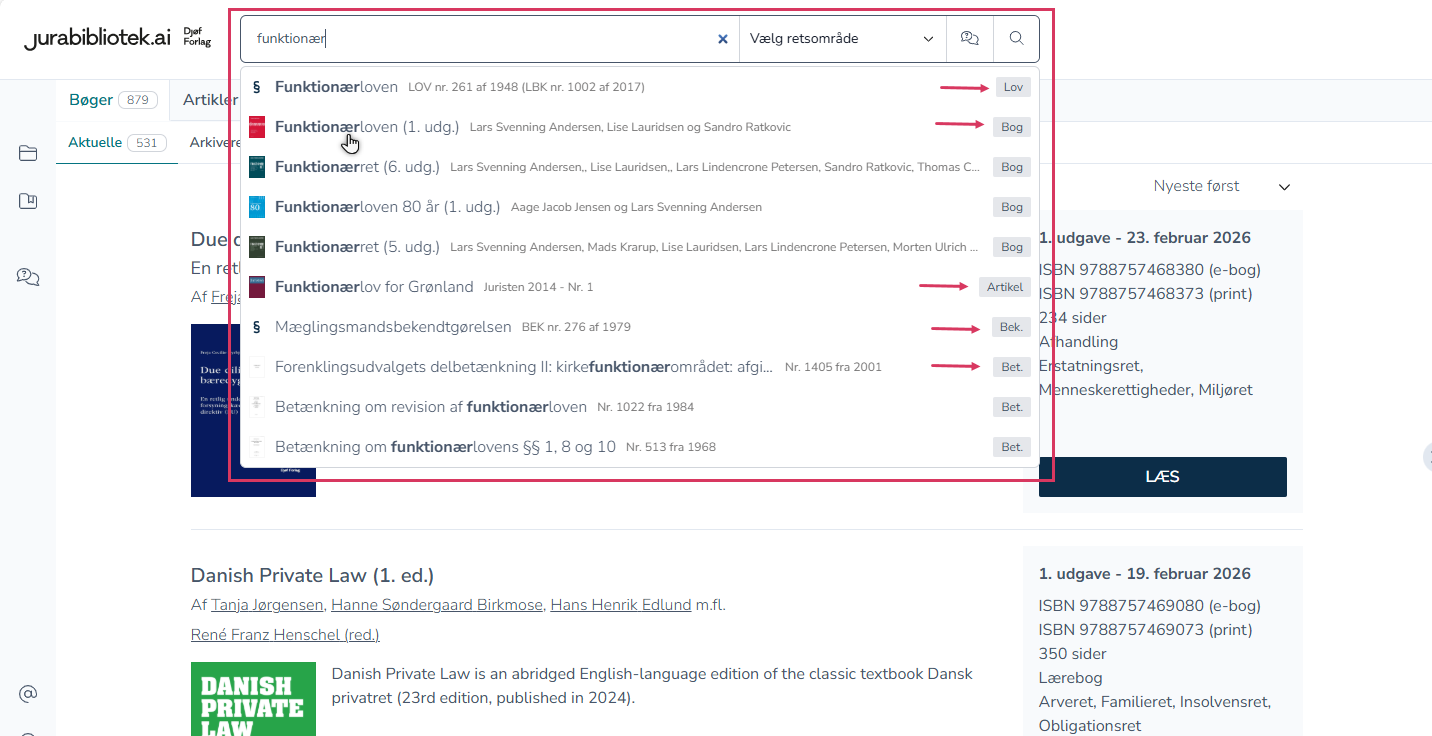Image resolution: width=1432 pixels, height=736 pixels.
Task: Click the @ contact icon in sidebar
Action: (28, 693)
